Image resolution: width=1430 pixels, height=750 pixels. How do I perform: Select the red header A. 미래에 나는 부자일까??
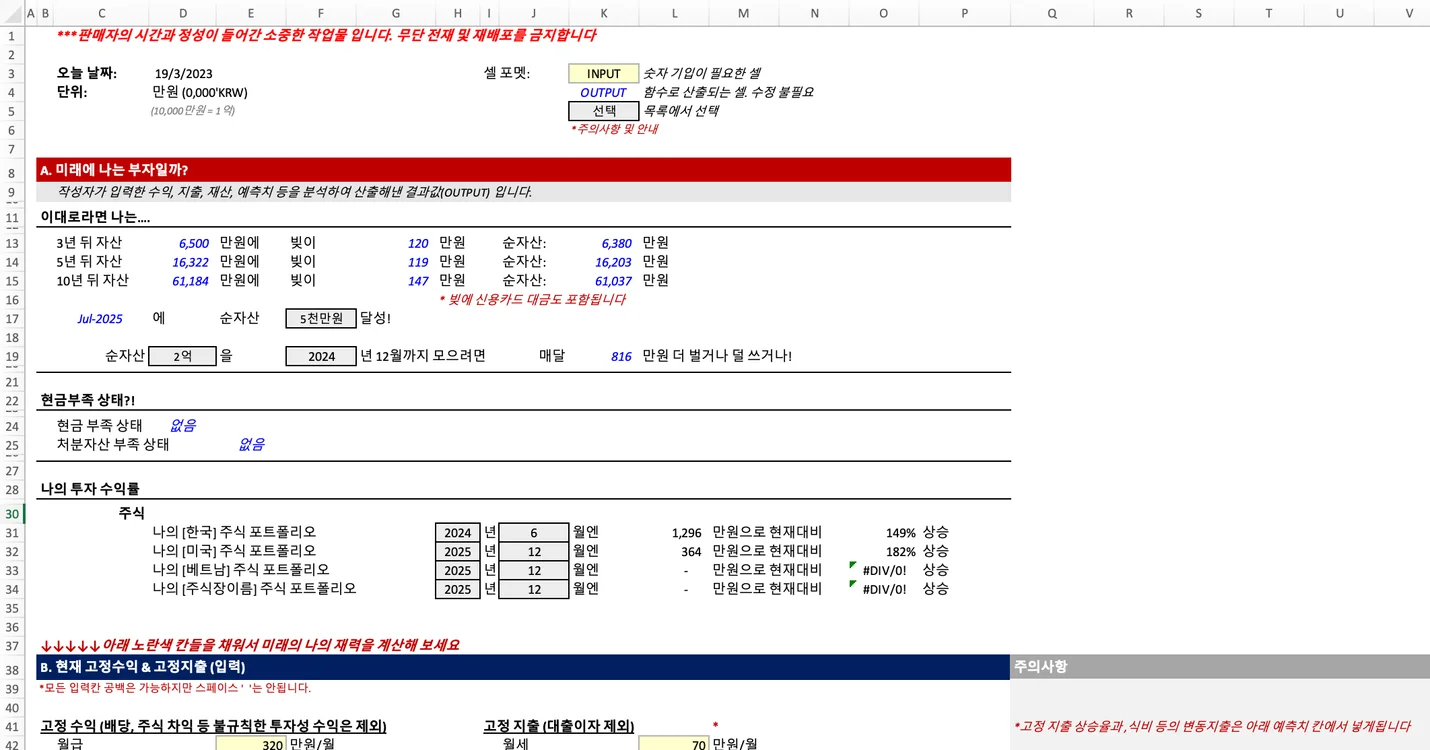coord(523,170)
